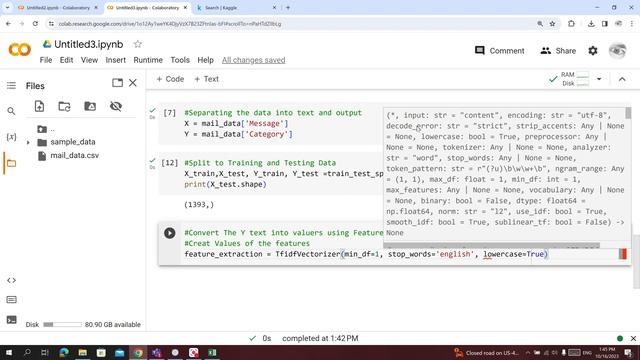Mount Google Drive
Screen dimensions: 640x360
click(90, 106)
